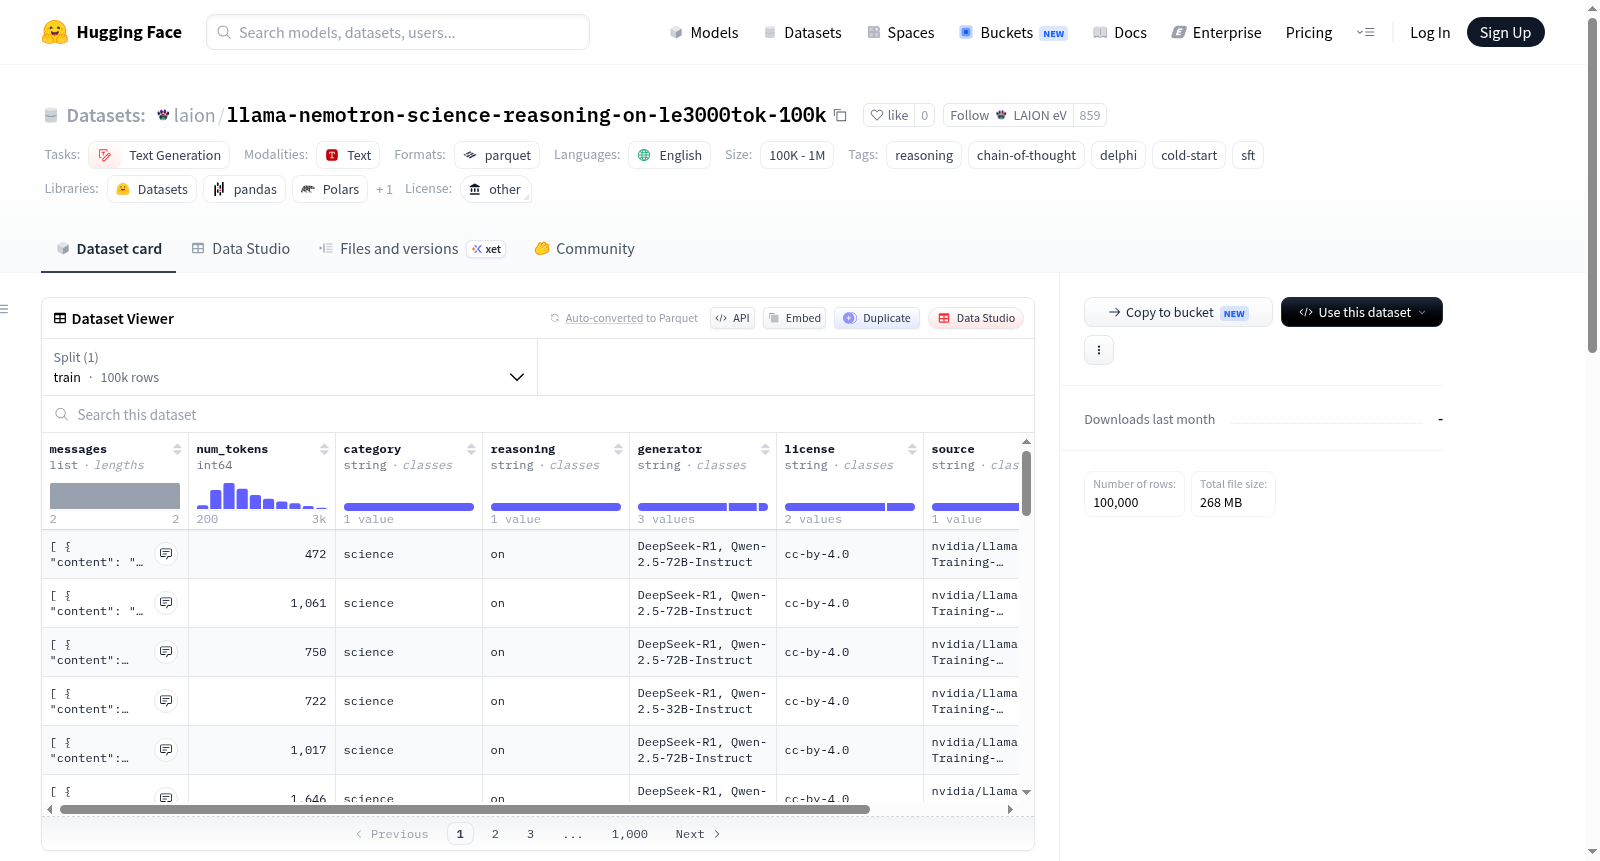Filter by the cold-start tag
Screen dimensions: 1600x861
pos(1189,155)
